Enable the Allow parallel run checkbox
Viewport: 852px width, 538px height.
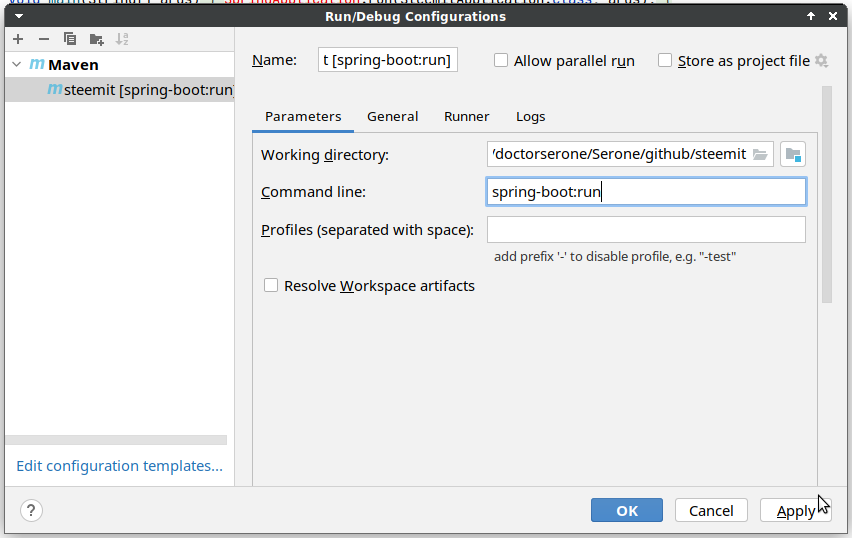[501, 61]
